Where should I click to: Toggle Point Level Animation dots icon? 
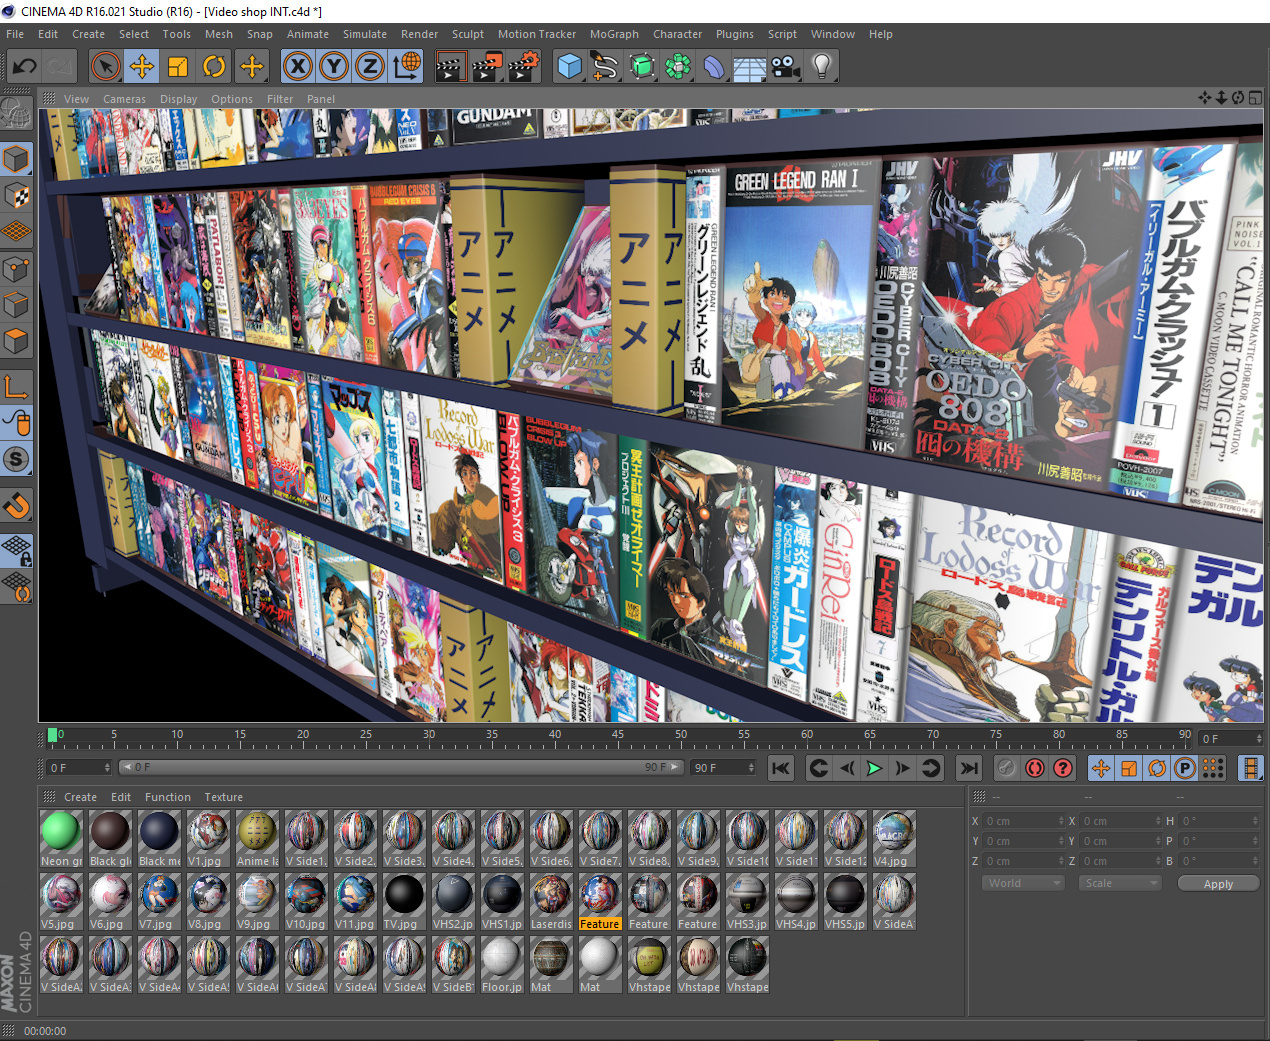tap(1213, 768)
